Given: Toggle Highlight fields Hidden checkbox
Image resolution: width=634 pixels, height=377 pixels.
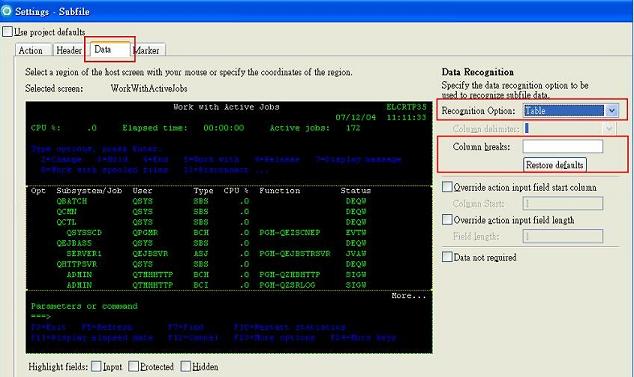Looking at the screenshot, I should click(186, 366).
